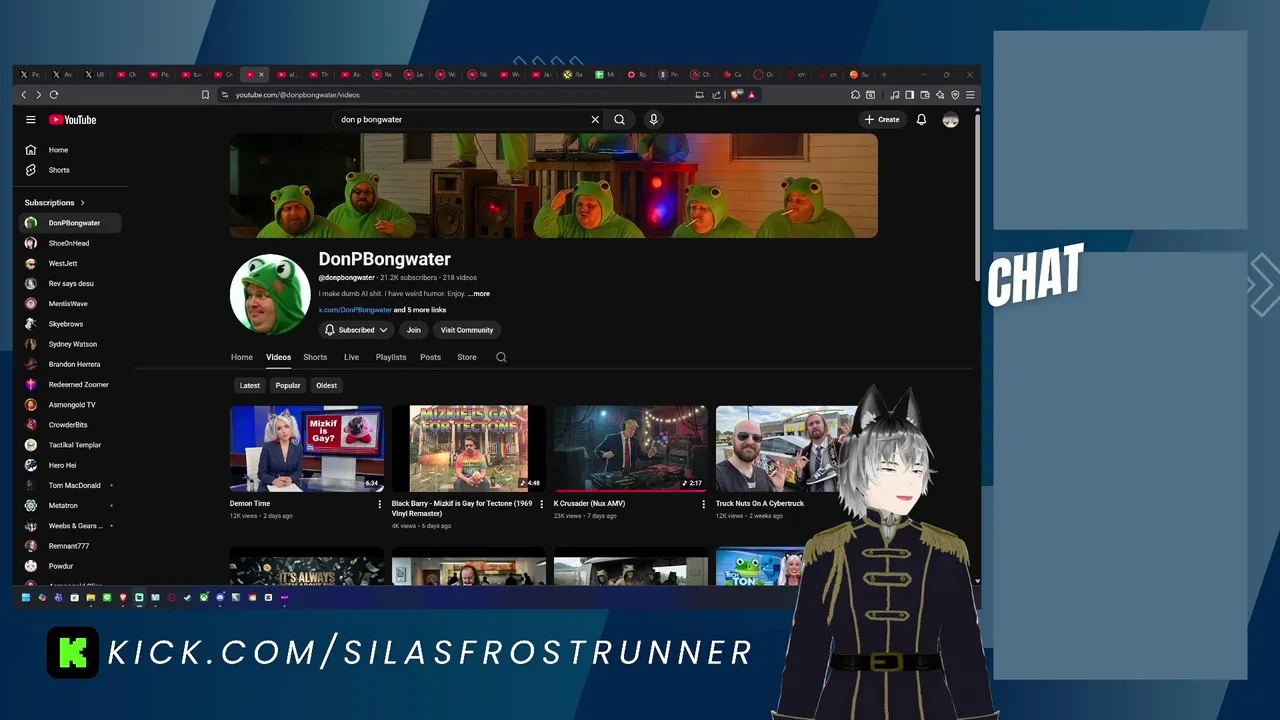Click the K Crusader (Nux AMV) thumbnail

tap(631, 448)
